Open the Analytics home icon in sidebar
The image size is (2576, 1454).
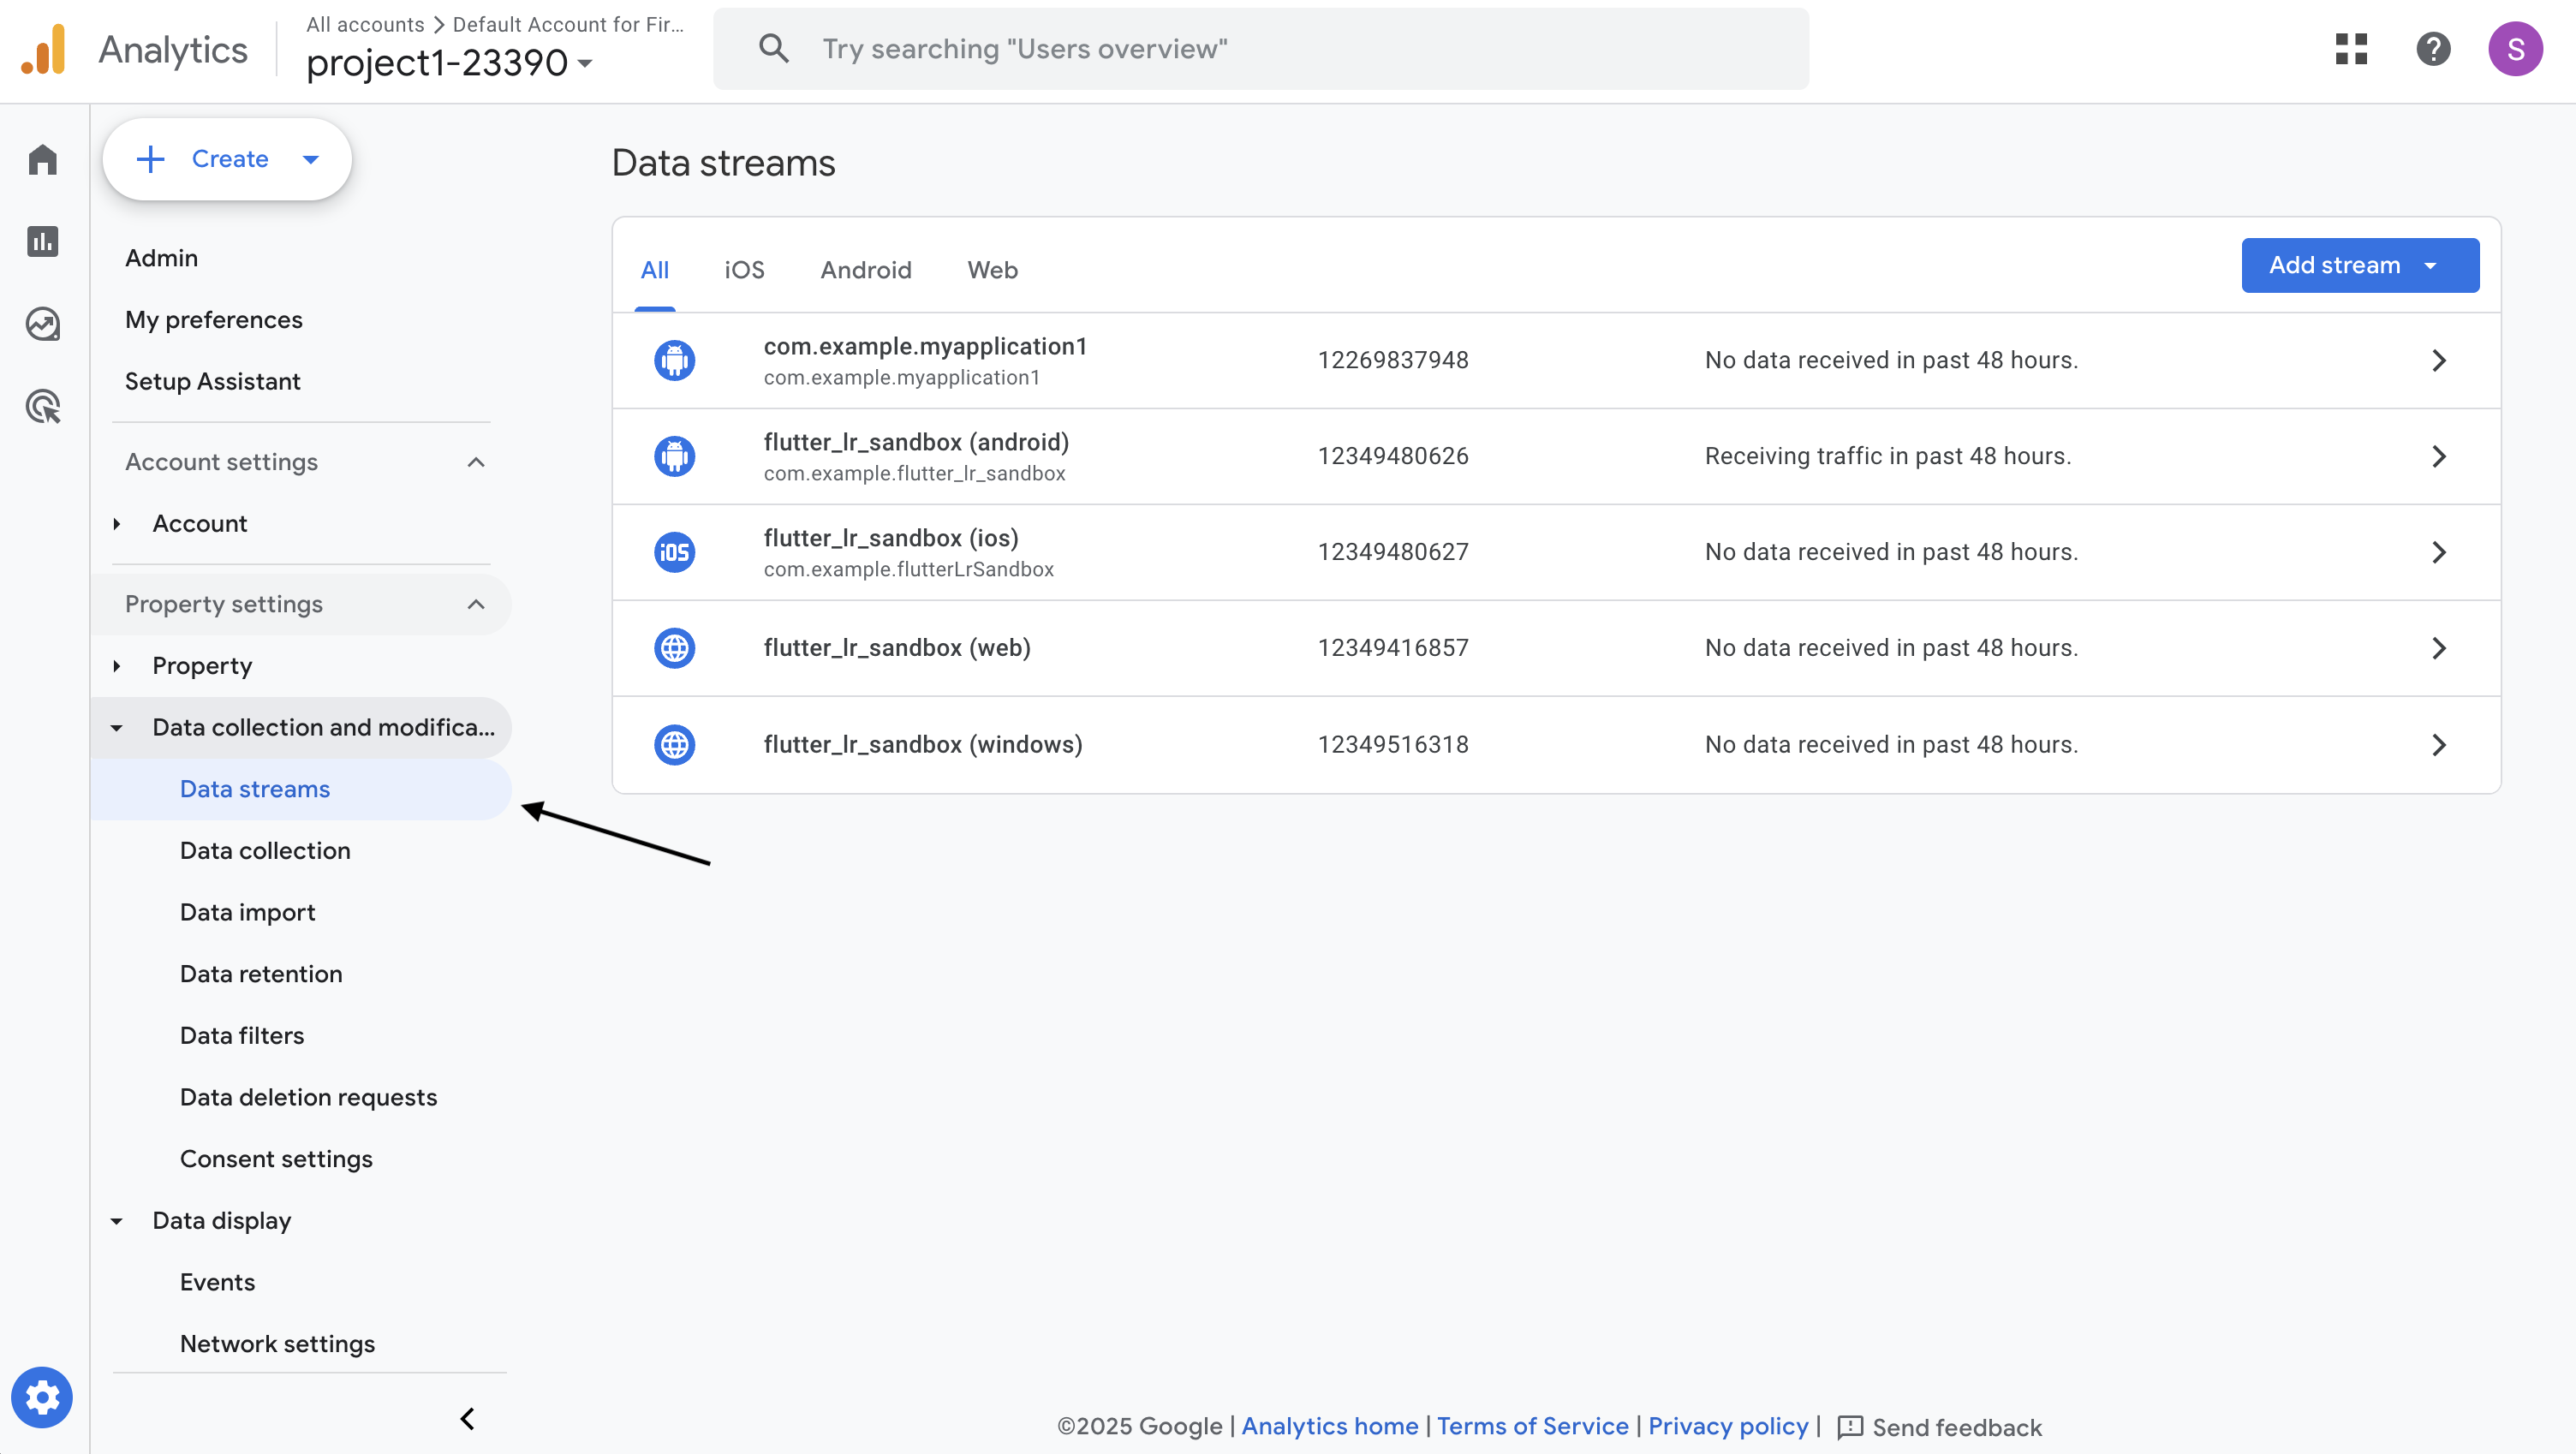pyautogui.click(x=43, y=159)
